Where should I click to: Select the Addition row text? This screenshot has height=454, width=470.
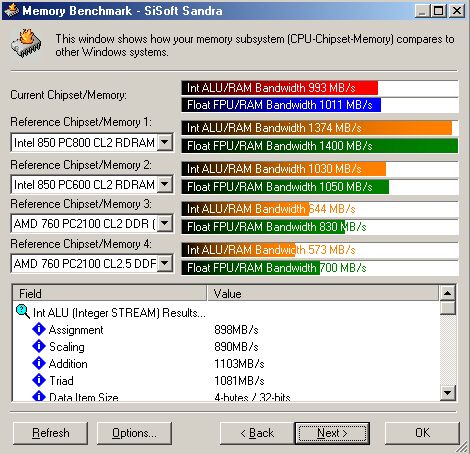click(x=68, y=364)
